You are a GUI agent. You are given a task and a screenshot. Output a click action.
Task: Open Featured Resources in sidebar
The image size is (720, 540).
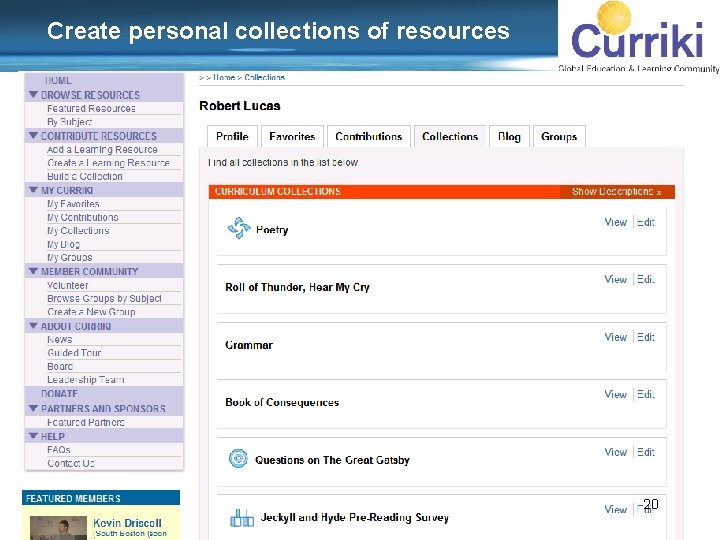(x=91, y=108)
